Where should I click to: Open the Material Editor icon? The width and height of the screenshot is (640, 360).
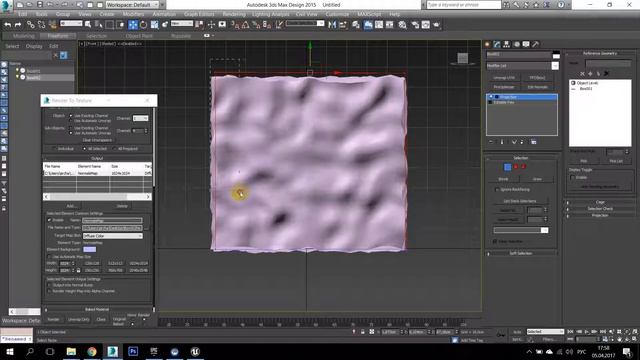pyautogui.click(x=402, y=25)
